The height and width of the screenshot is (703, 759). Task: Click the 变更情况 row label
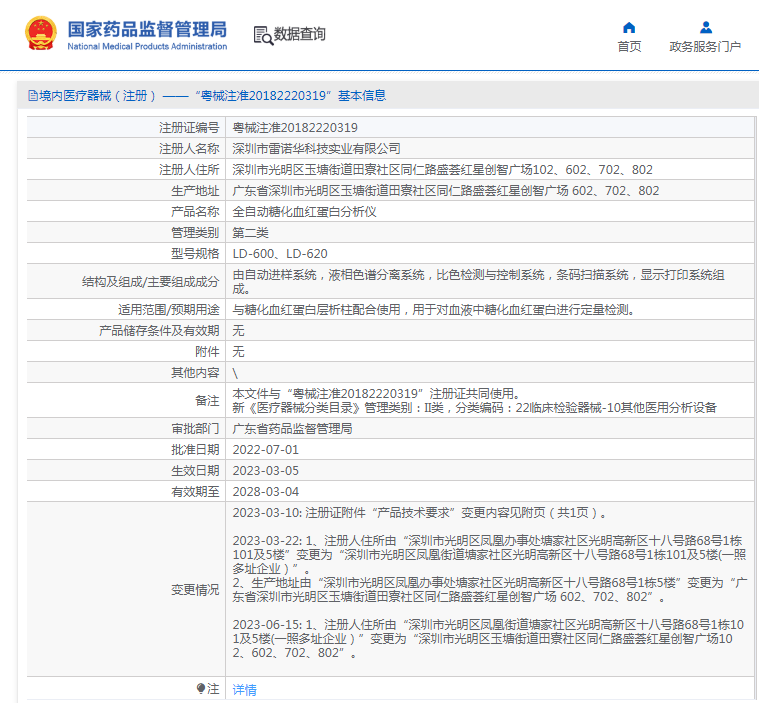[195, 590]
